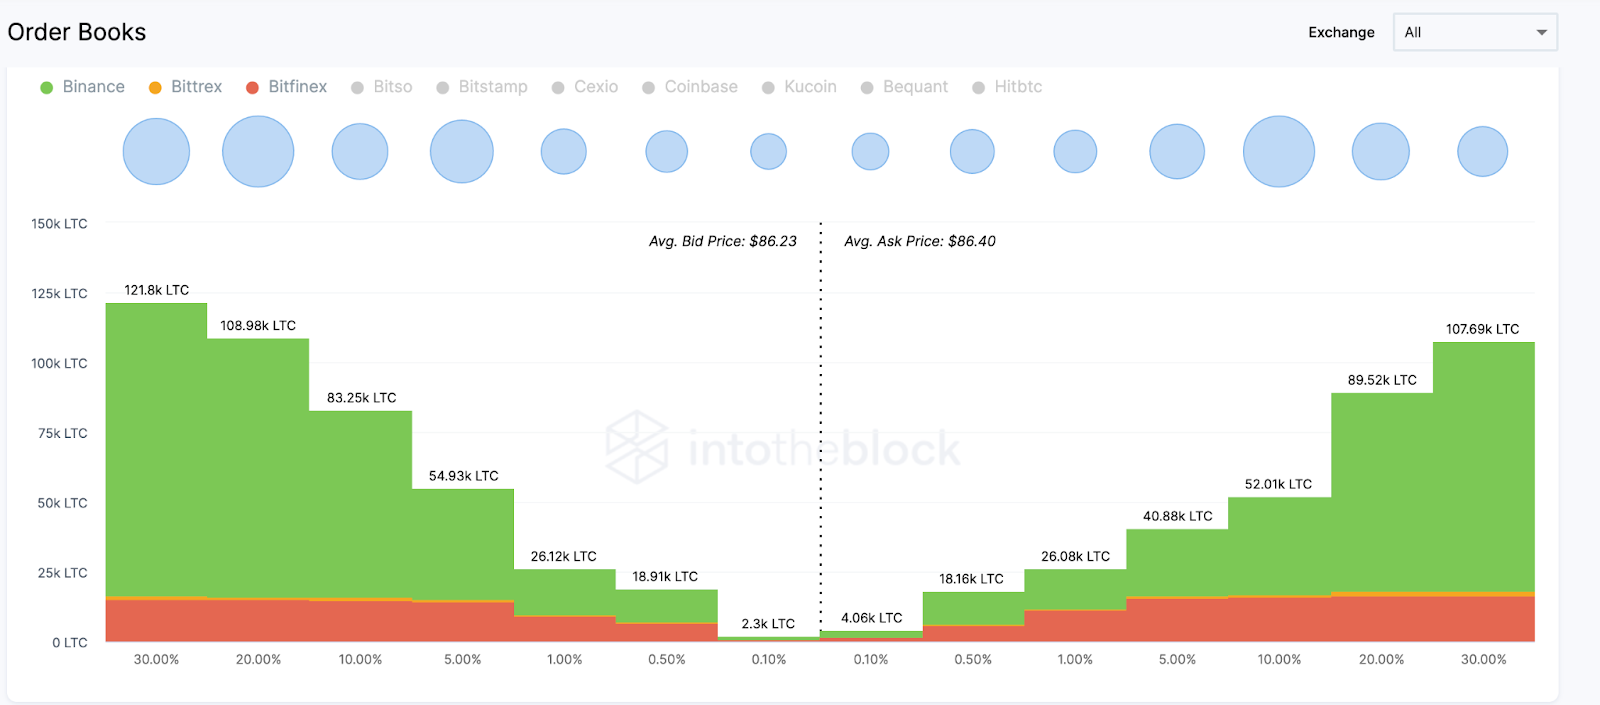Click the bubble above the 52.01k LTC bar
Viewport: 1600px width, 705px height.
[1278, 151]
